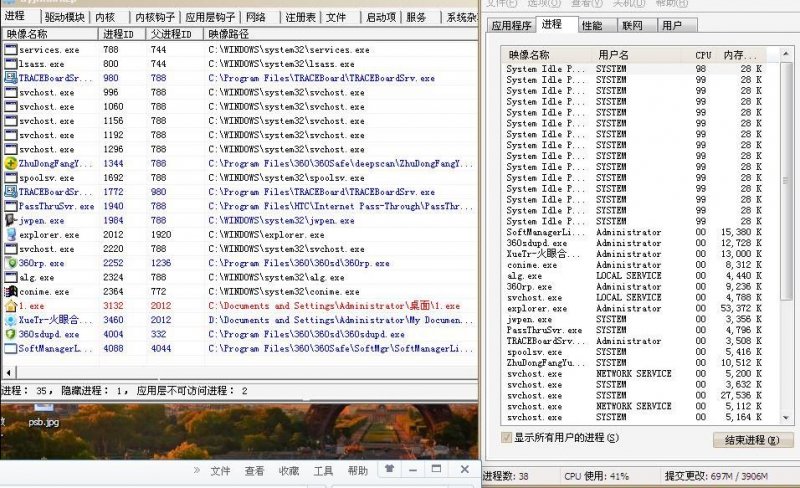800x488 pixels.
Task: Switch to the 注册表 tab
Action: [300, 17]
